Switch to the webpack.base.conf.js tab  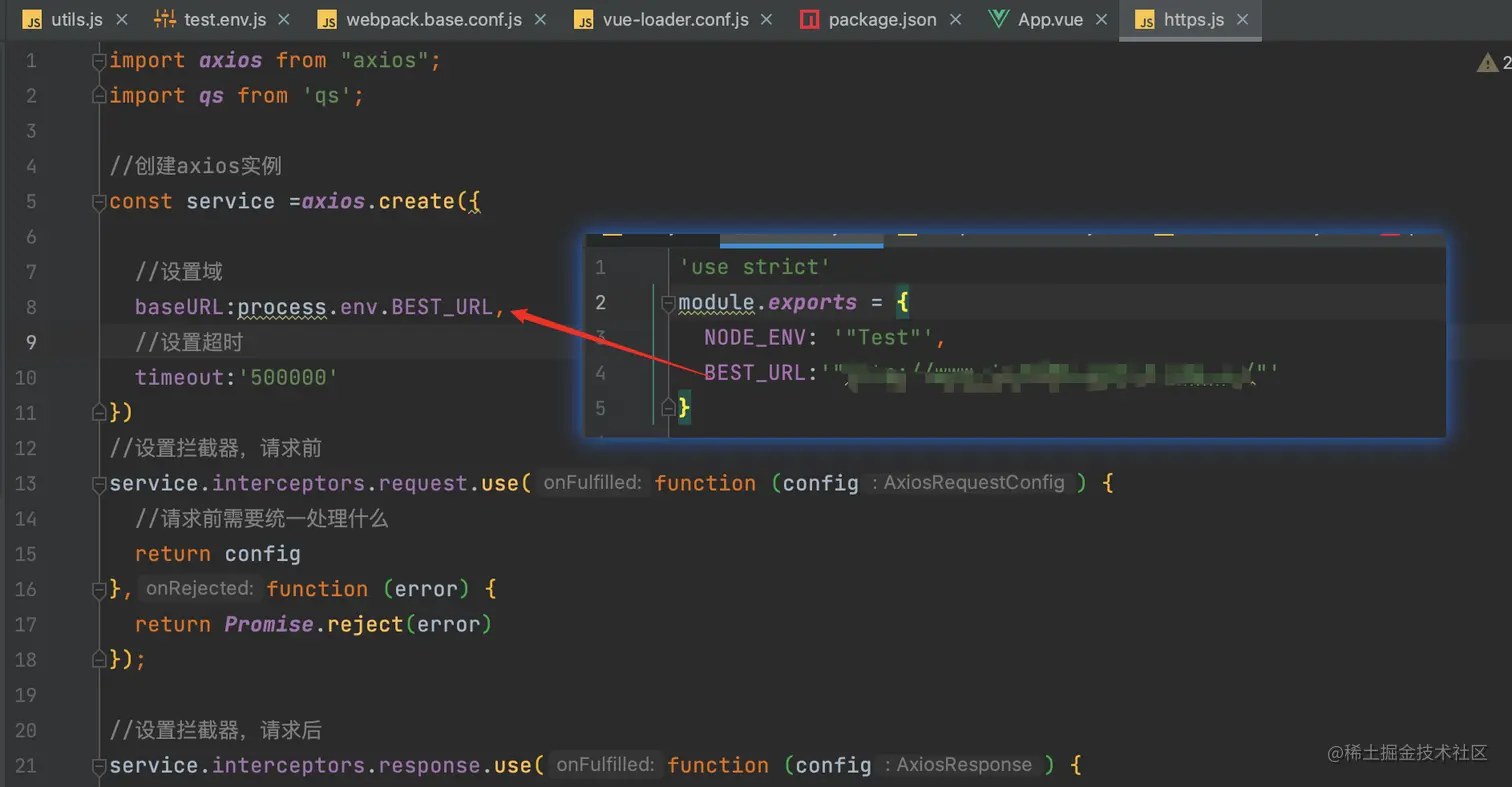[434, 19]
